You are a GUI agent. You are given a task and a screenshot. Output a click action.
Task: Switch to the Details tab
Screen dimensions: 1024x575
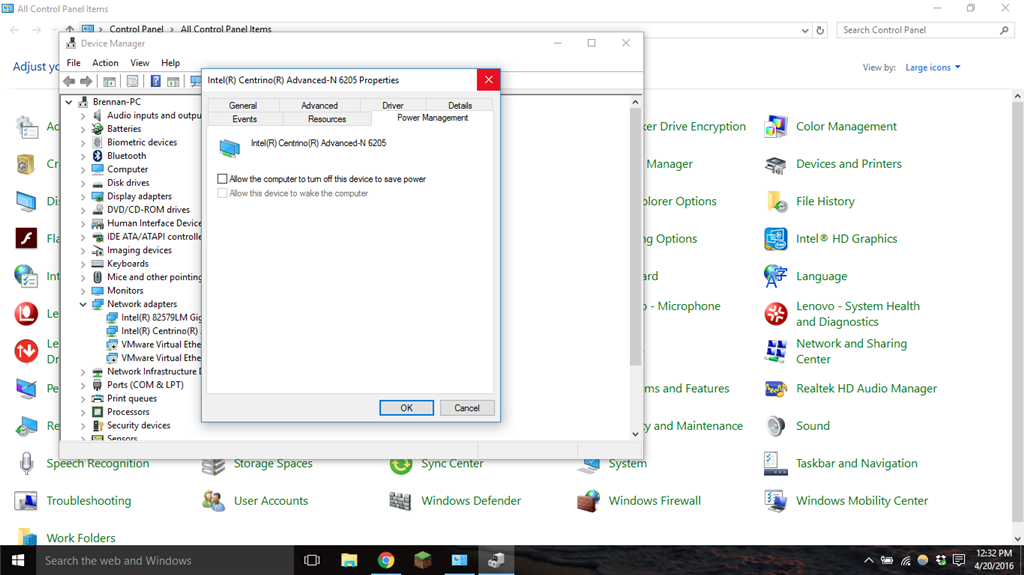460,105
